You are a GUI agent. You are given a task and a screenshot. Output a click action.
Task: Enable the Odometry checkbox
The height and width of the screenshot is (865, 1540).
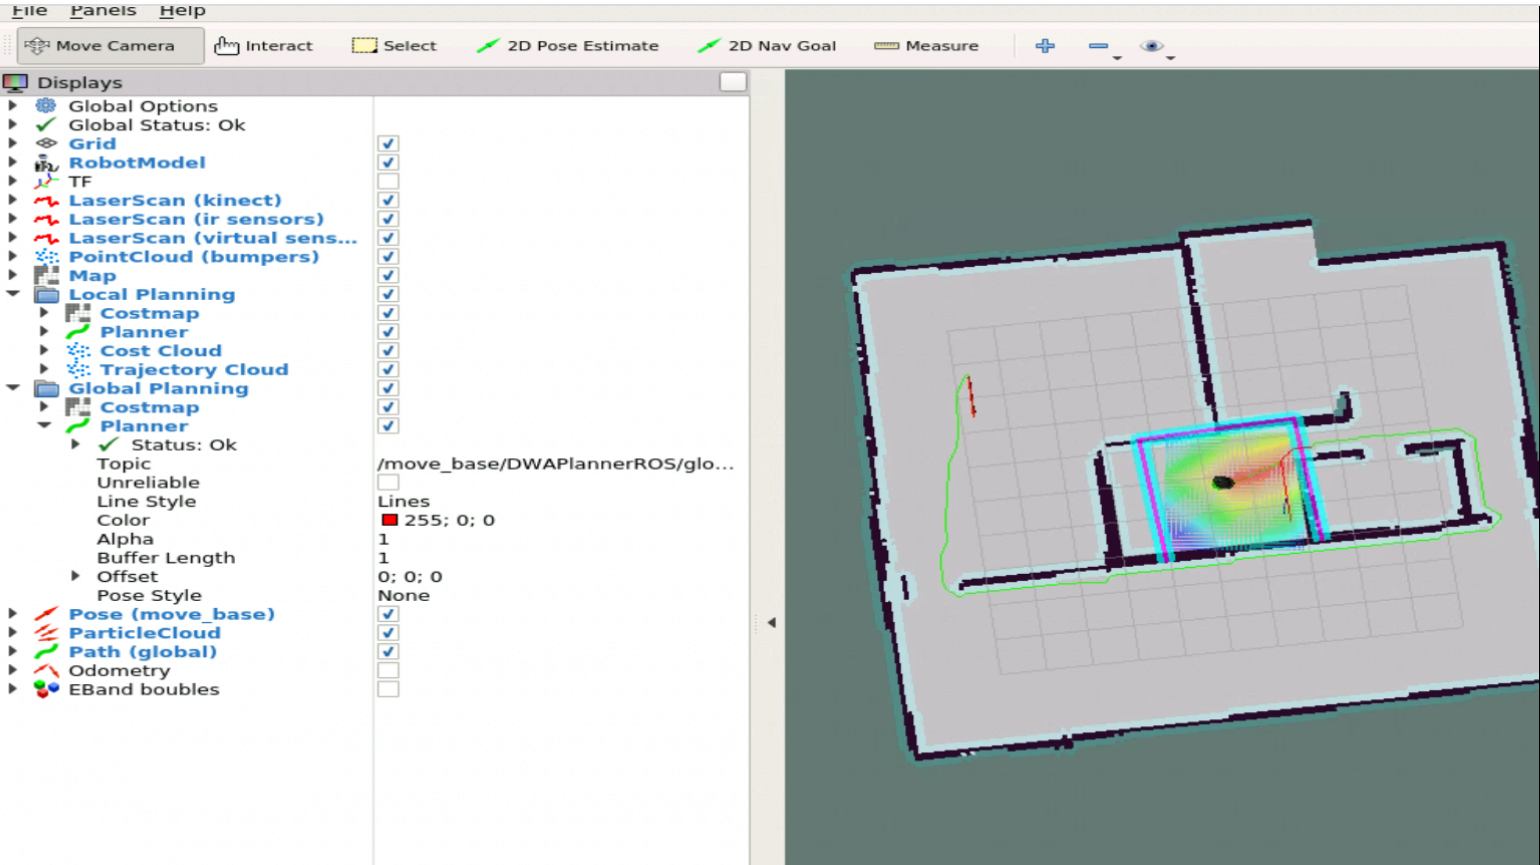[x=388, y=670]
